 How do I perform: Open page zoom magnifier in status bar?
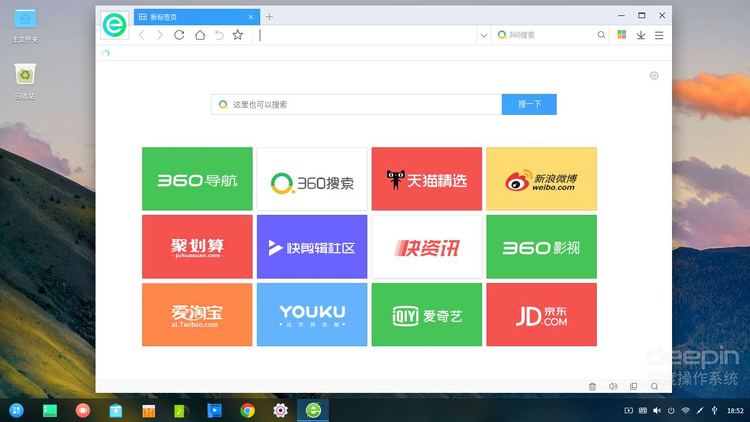tap(654, 386)
